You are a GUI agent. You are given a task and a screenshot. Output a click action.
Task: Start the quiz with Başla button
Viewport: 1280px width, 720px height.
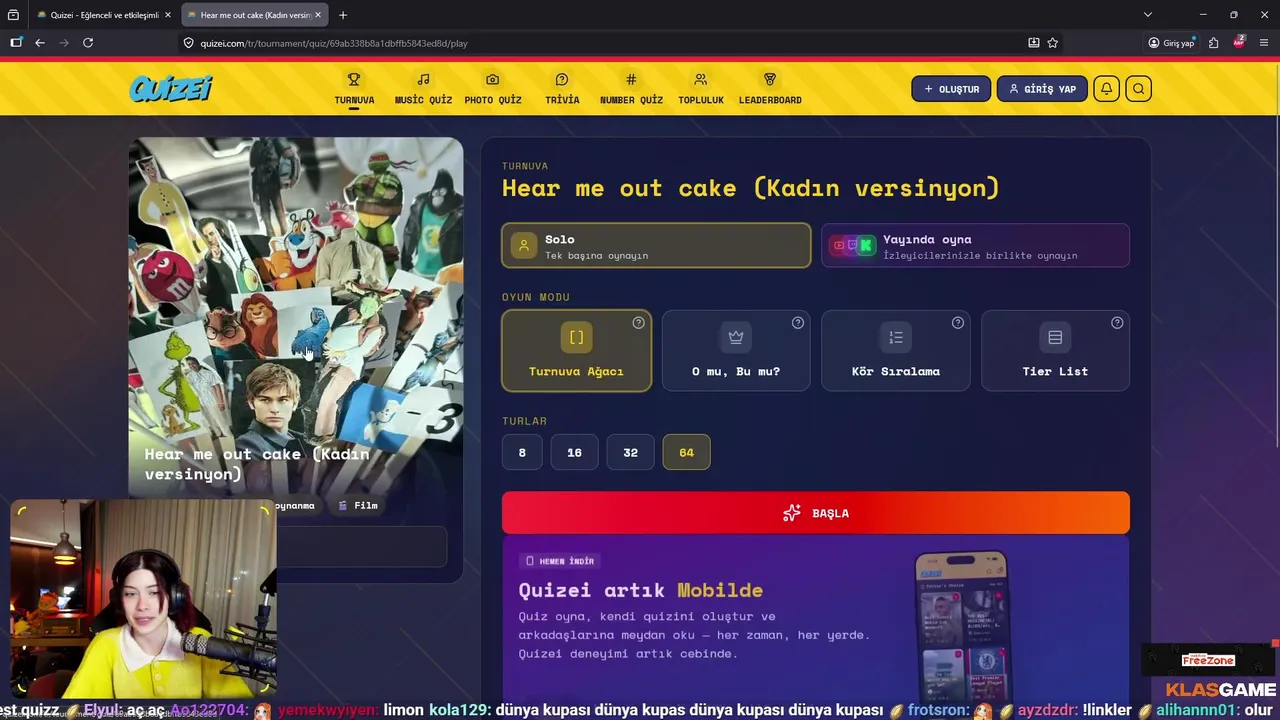(816, 513)
